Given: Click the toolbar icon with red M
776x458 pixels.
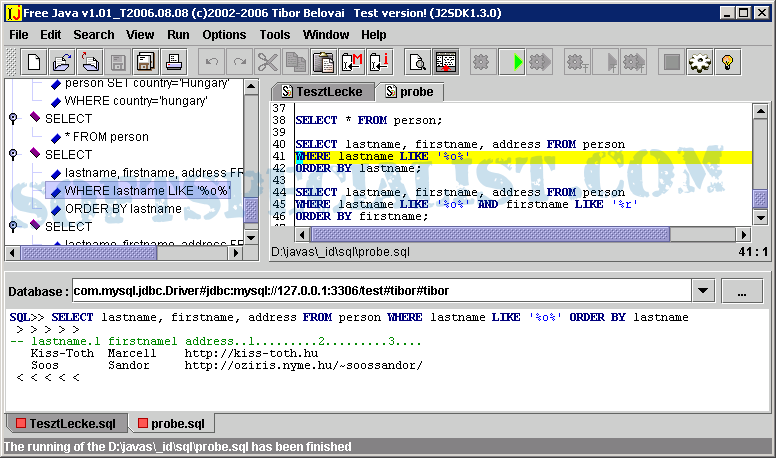Looking at the screenshot, I should [351, 62].
